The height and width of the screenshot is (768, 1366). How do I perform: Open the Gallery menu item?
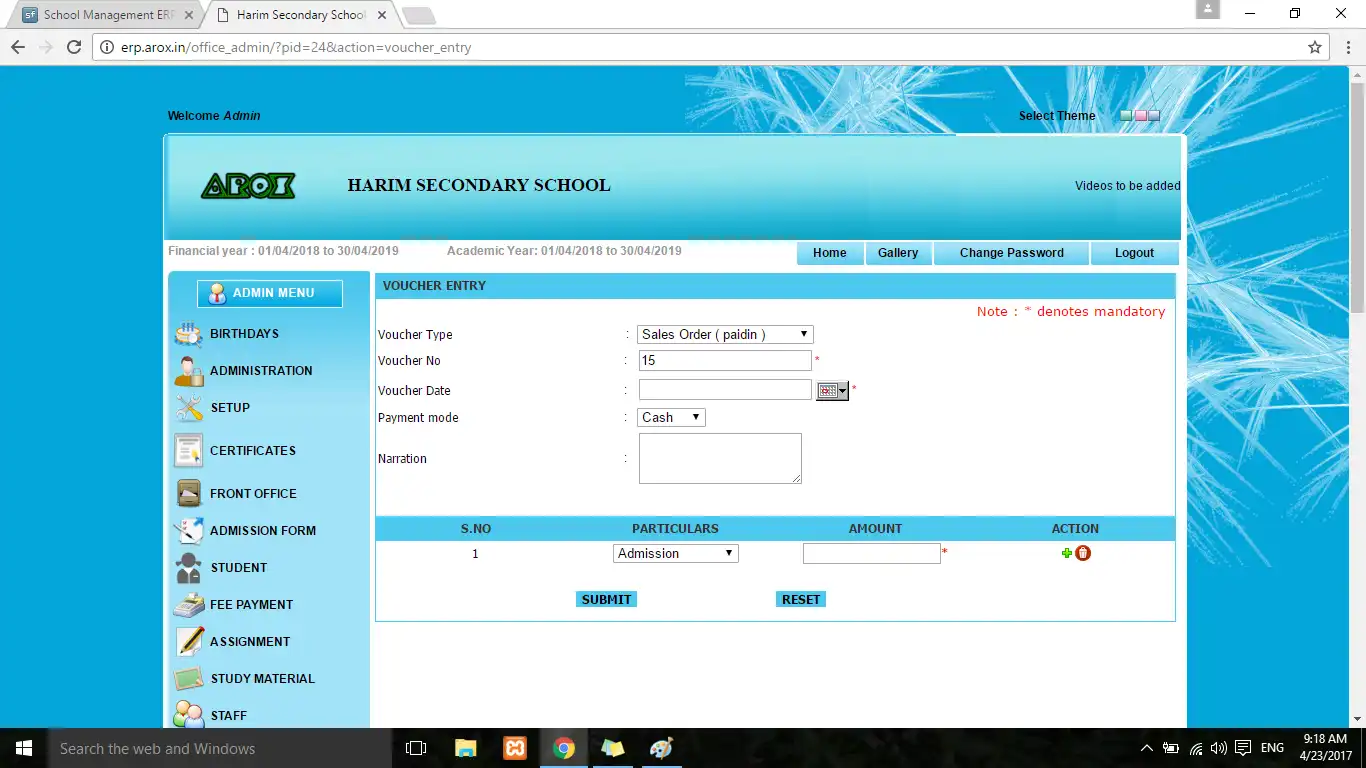[898, 252]
